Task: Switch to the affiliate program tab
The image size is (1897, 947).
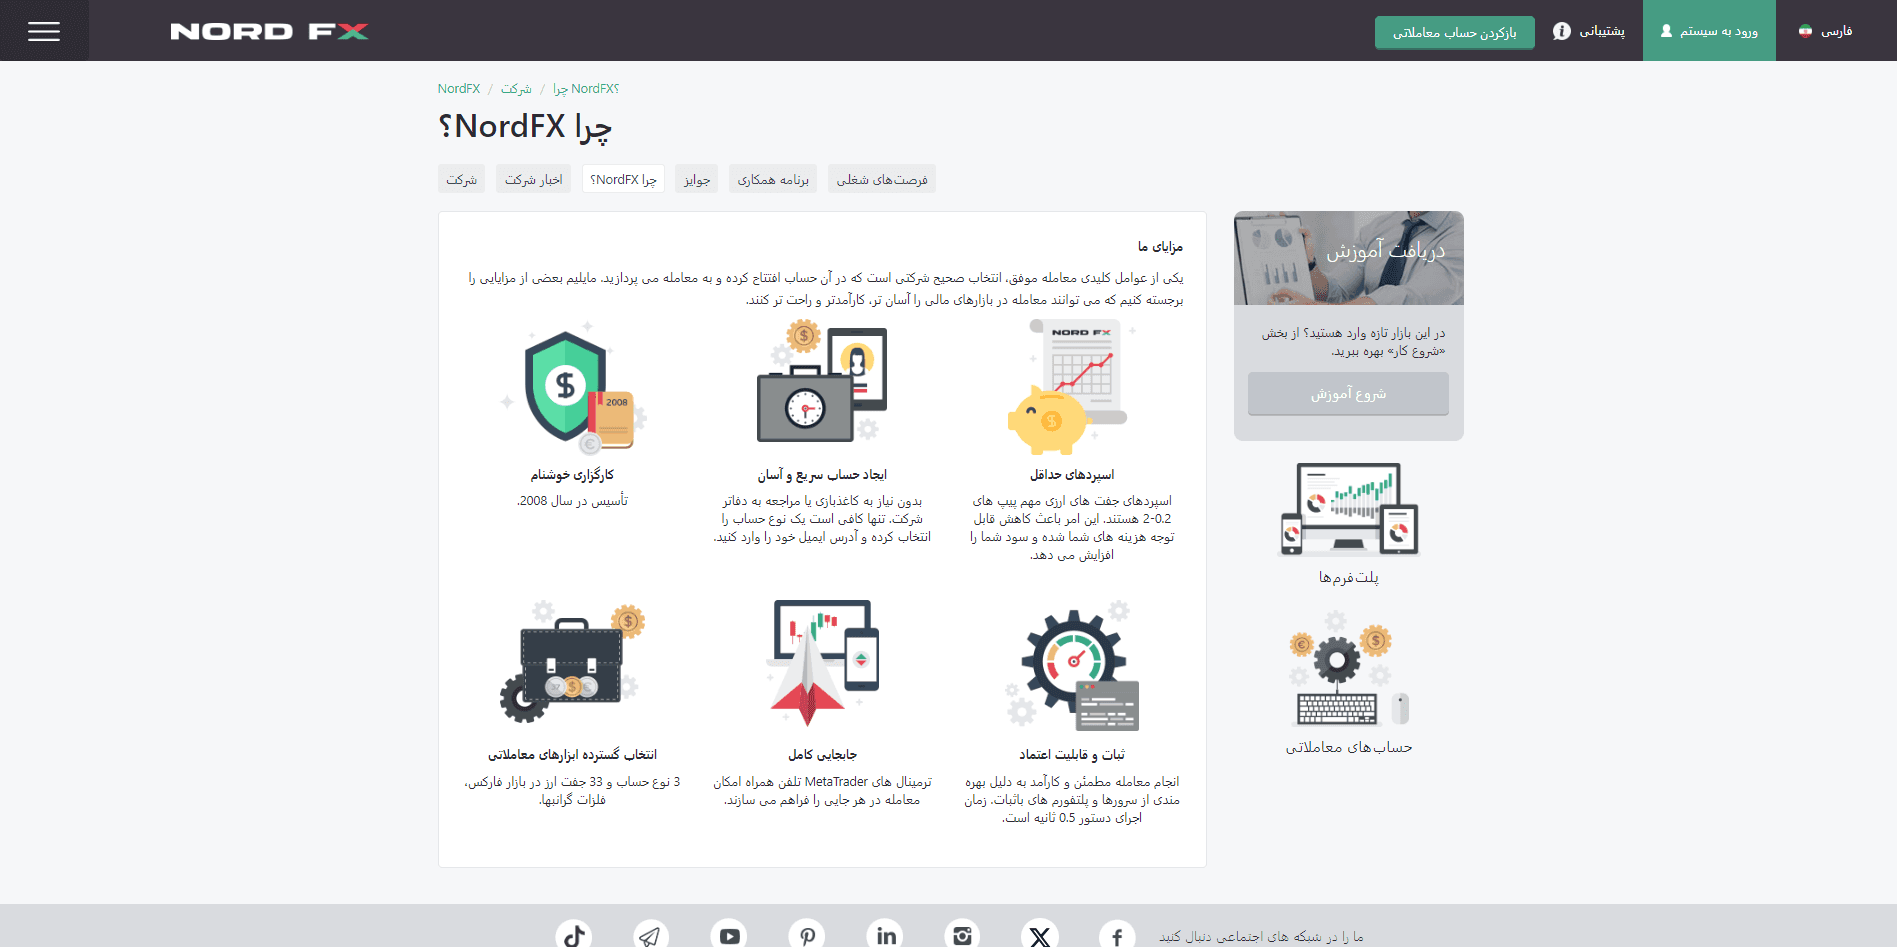Action: click(x=773, y=179)
